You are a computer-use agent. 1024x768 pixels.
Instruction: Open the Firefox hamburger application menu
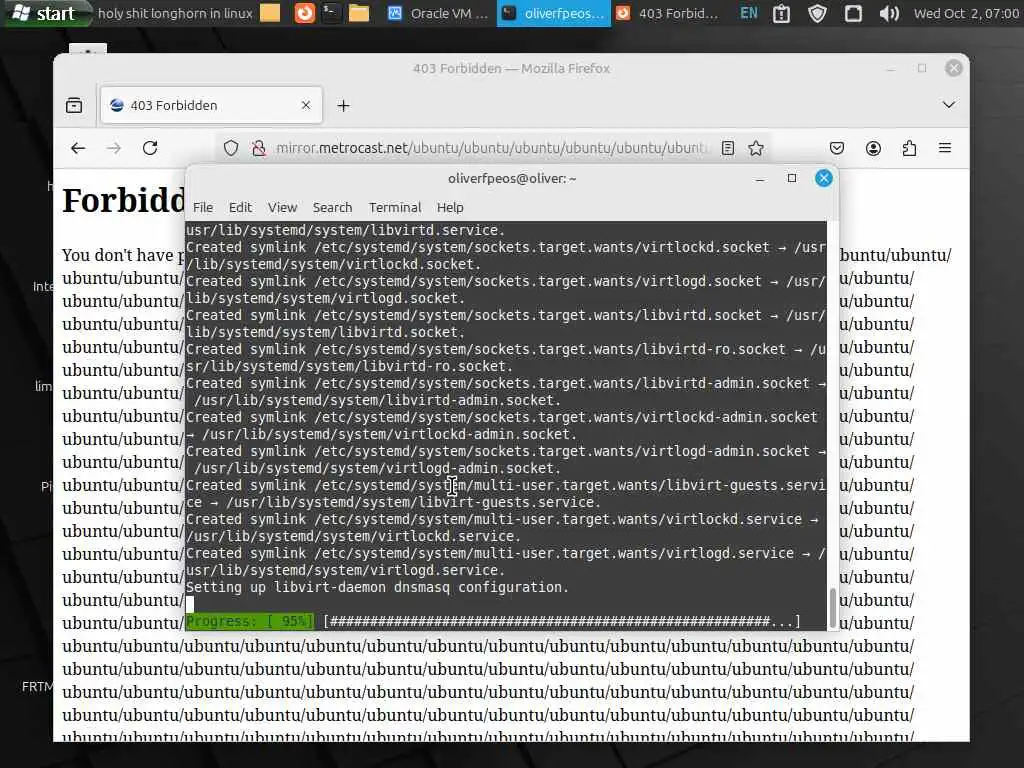click(945, 148)
